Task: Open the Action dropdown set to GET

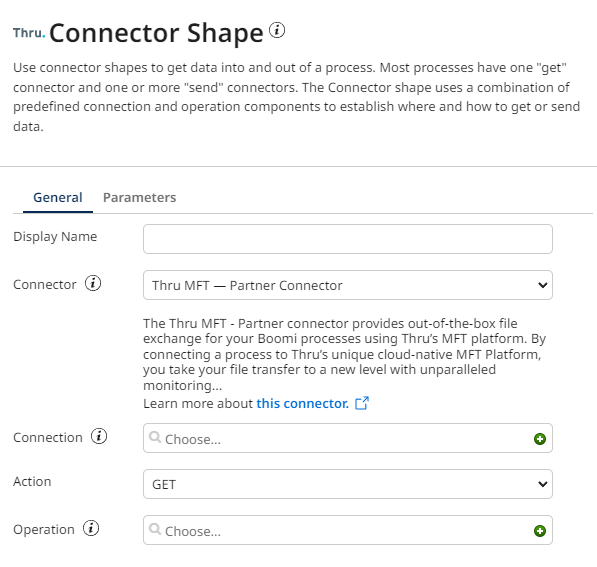Action: coord(348,484)
